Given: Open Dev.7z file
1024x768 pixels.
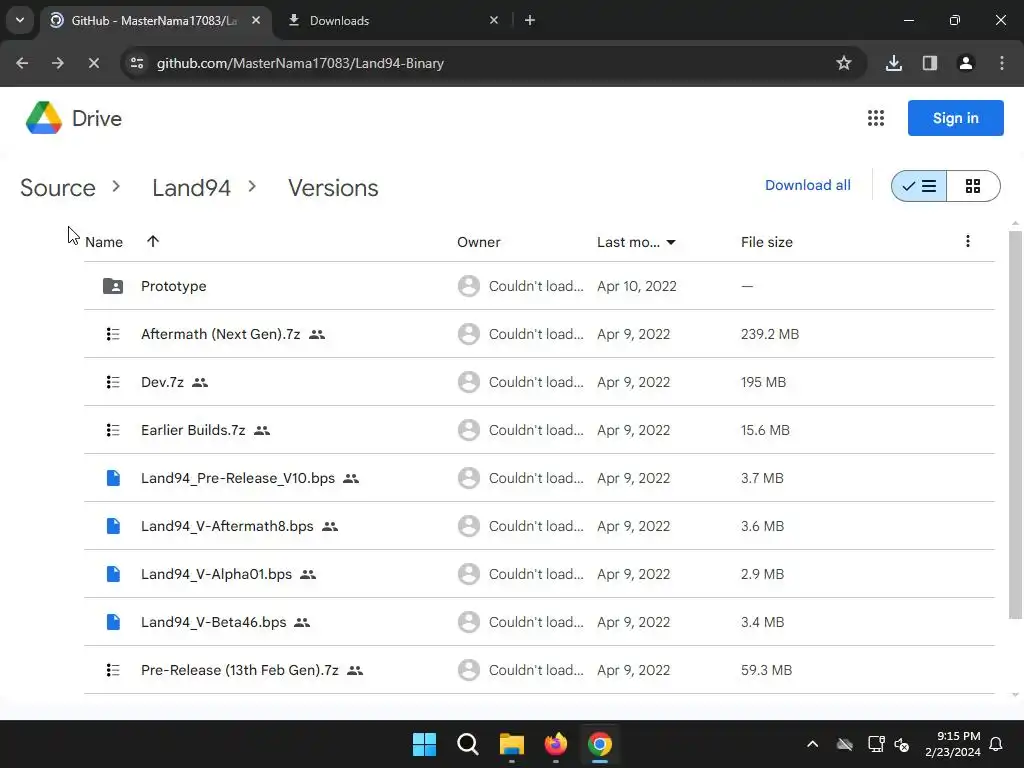Looking at the screenshot, I should click(x=163, y=382).
